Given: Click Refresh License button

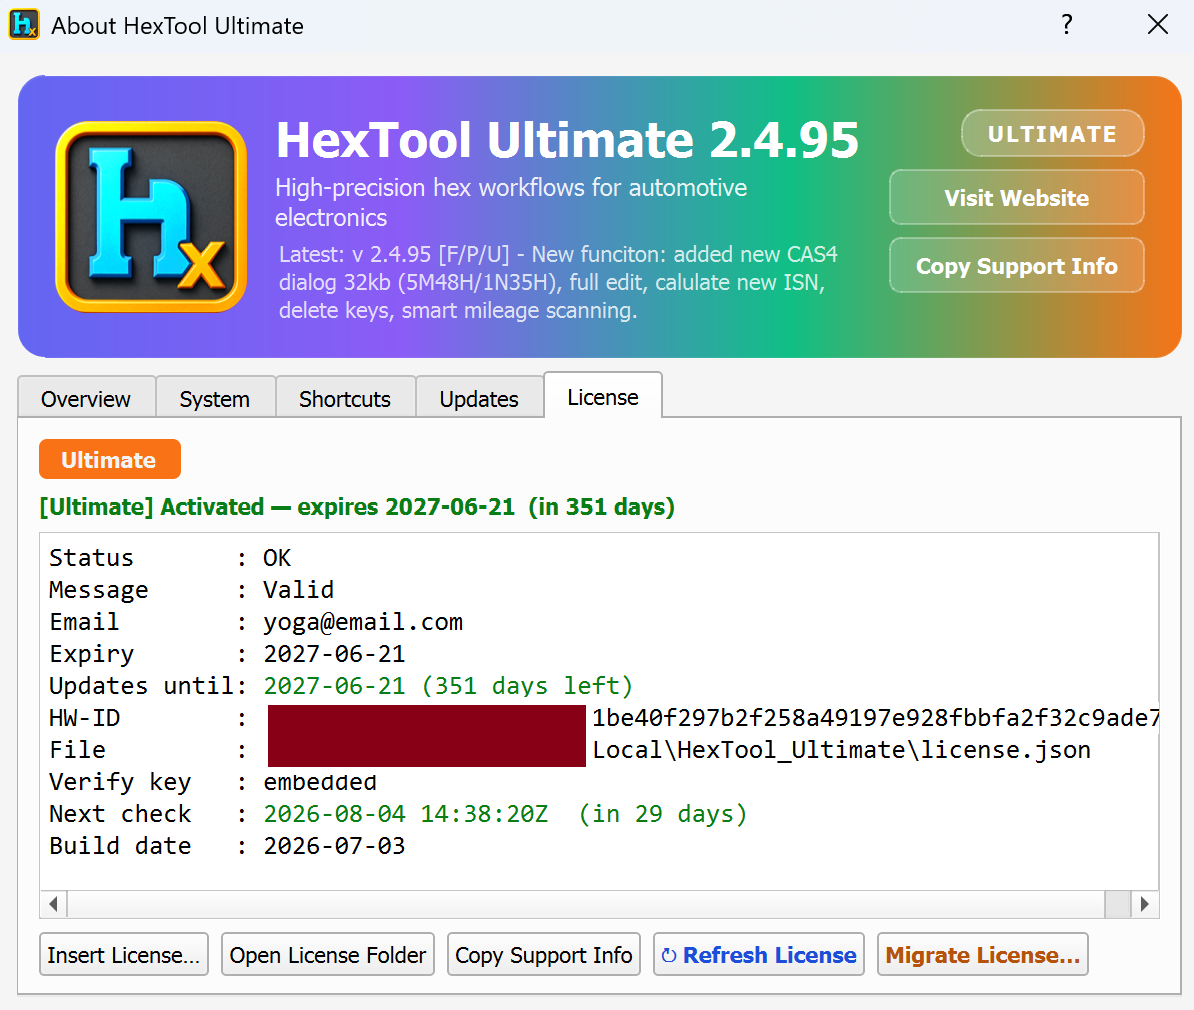Looking at the screenshot, I should (758, 954).
